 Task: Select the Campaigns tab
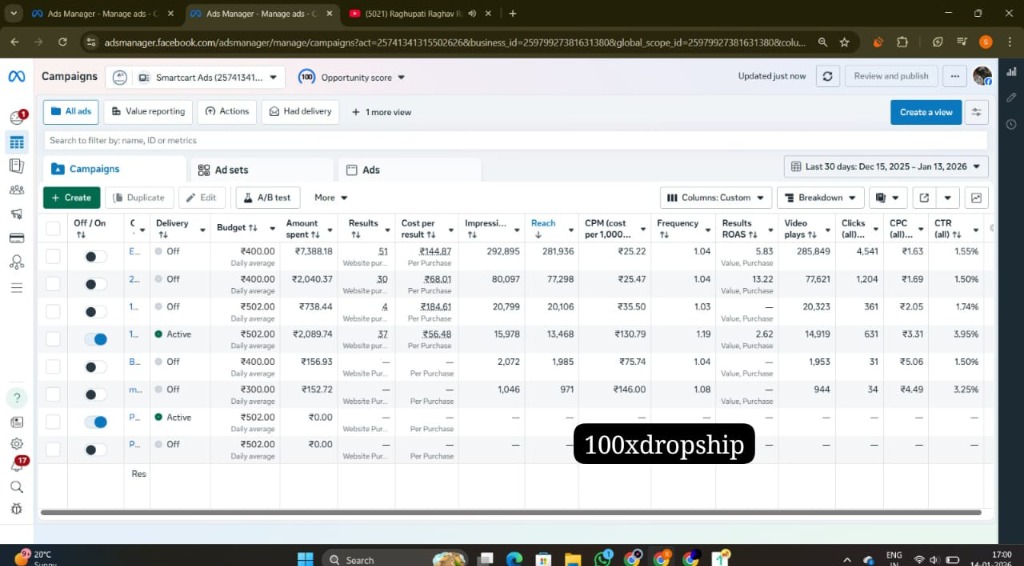click(114, 169)
